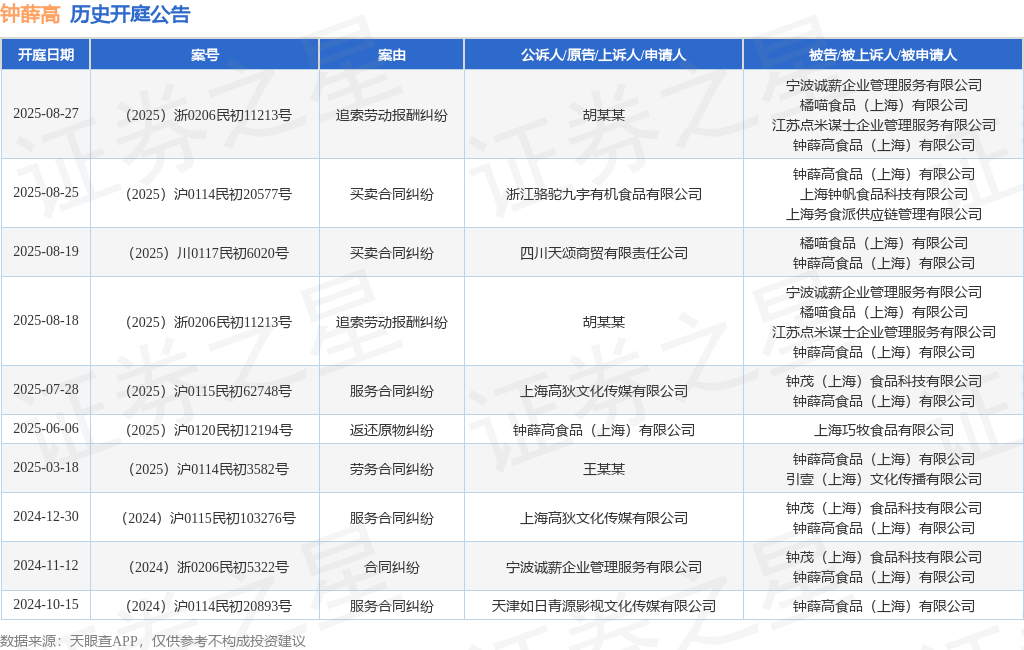Click 追索劳动报酬纠纷 in the 2025-08-27 row
The image size is (1024, 650).
pyautogui.click(x=392, y=115)
